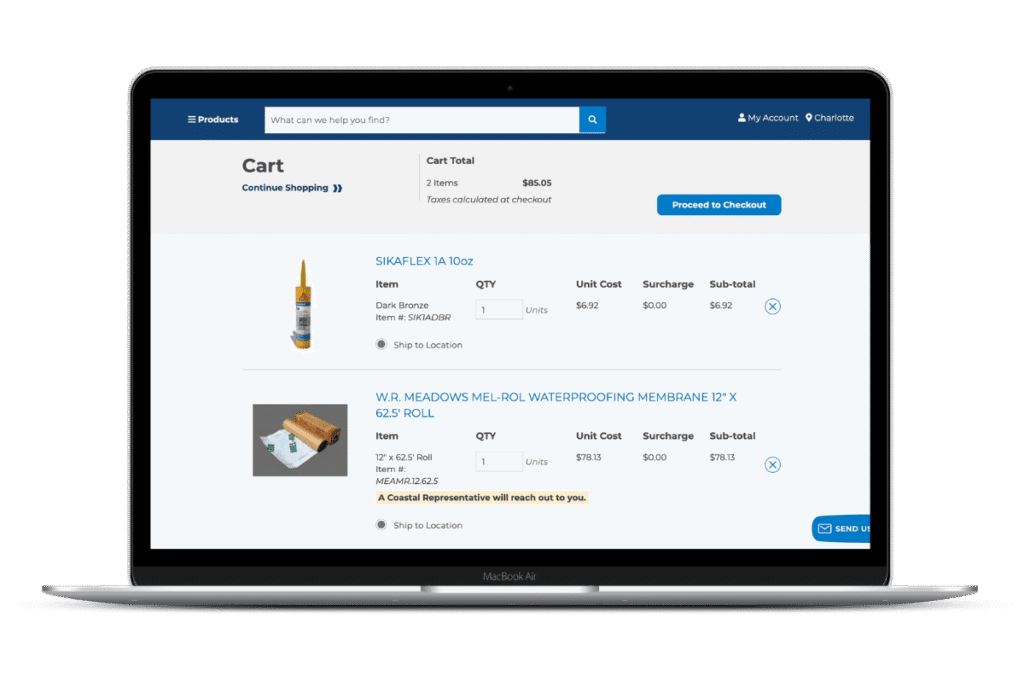The image size is (1024, 683).
Task: Click Continue Shopping link
Action: [x=292, y=188]
